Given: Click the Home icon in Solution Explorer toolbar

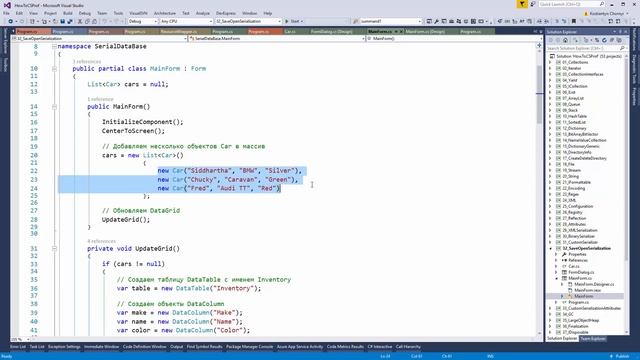Looking at the screenshot, I should [565, 40].
